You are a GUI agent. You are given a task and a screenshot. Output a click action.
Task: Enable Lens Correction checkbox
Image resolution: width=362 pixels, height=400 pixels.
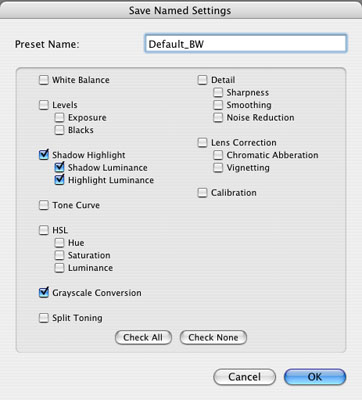click(x=202, y=143)
